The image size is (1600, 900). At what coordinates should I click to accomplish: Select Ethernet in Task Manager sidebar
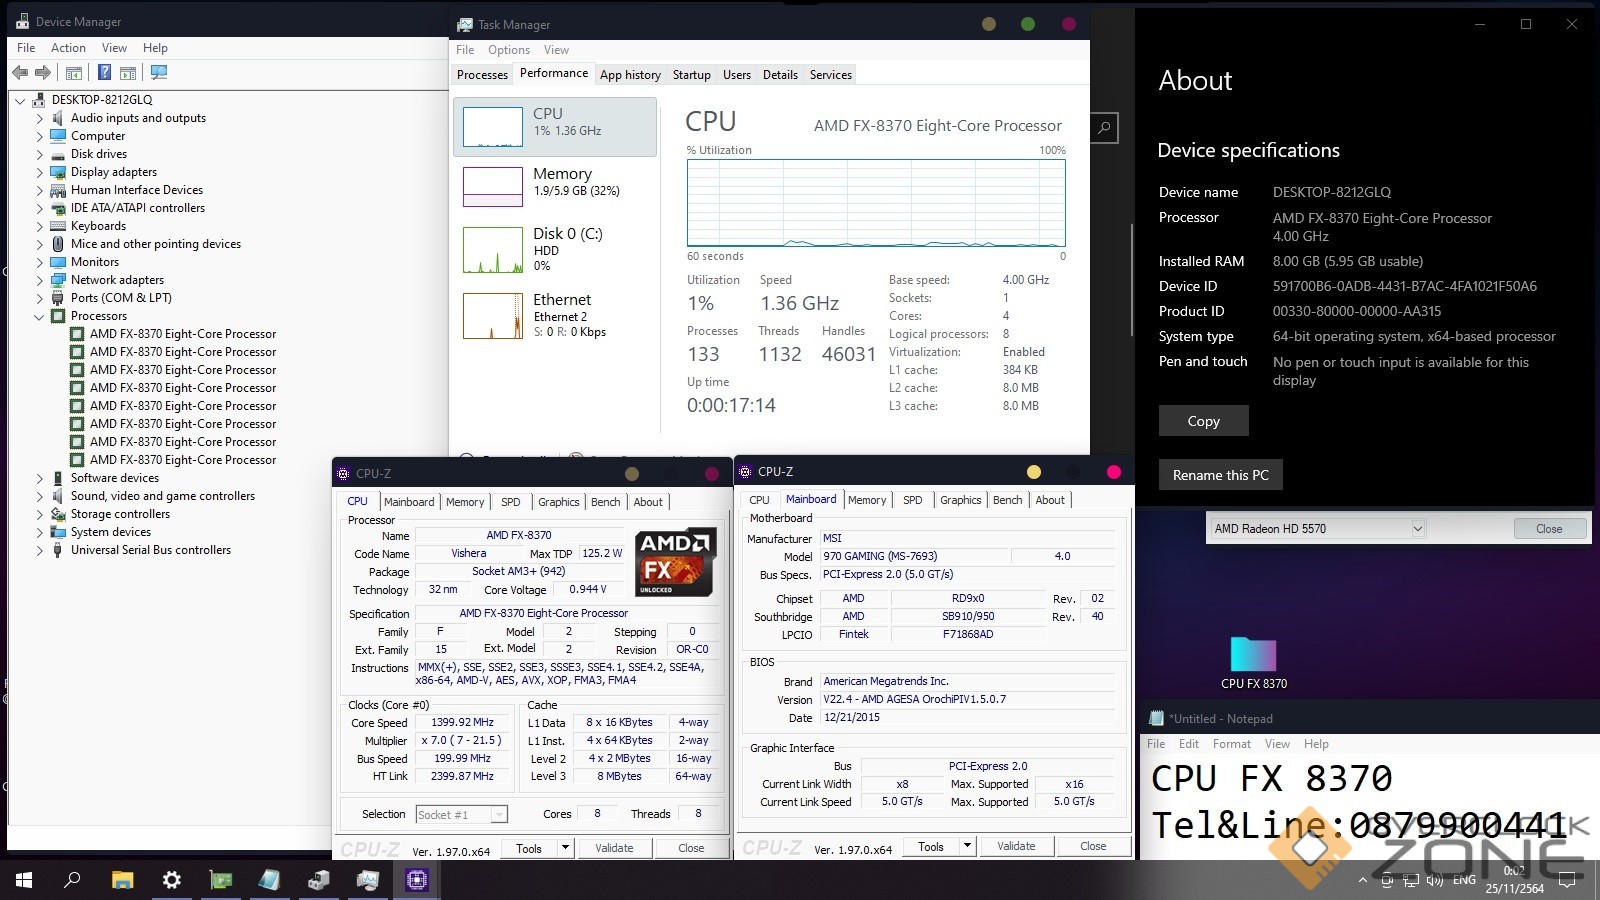[555, 315]
